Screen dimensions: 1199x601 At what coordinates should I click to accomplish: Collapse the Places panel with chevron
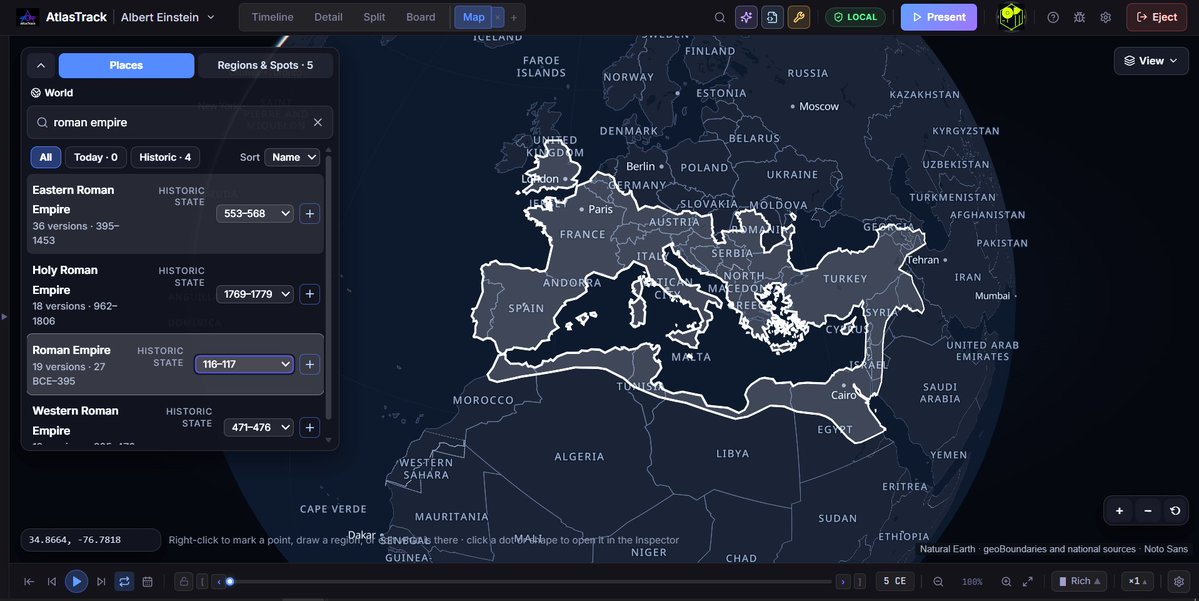(x=41, y=66)
